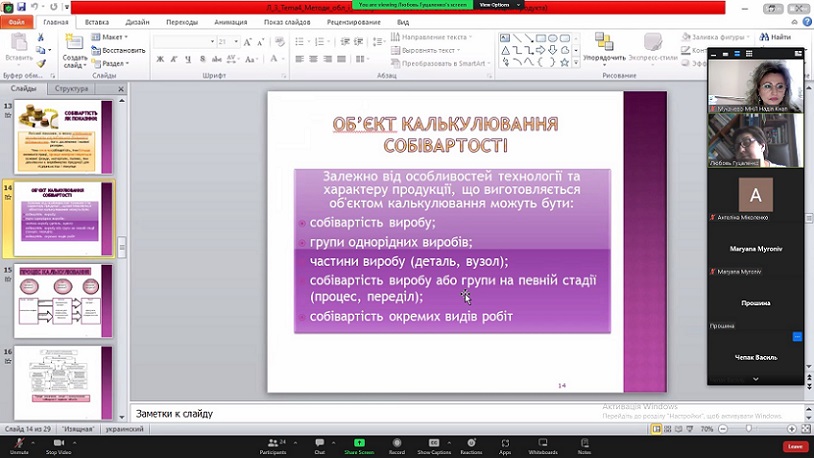Open Zoom Chat
The image size is (814, 458).
point(320,446)
